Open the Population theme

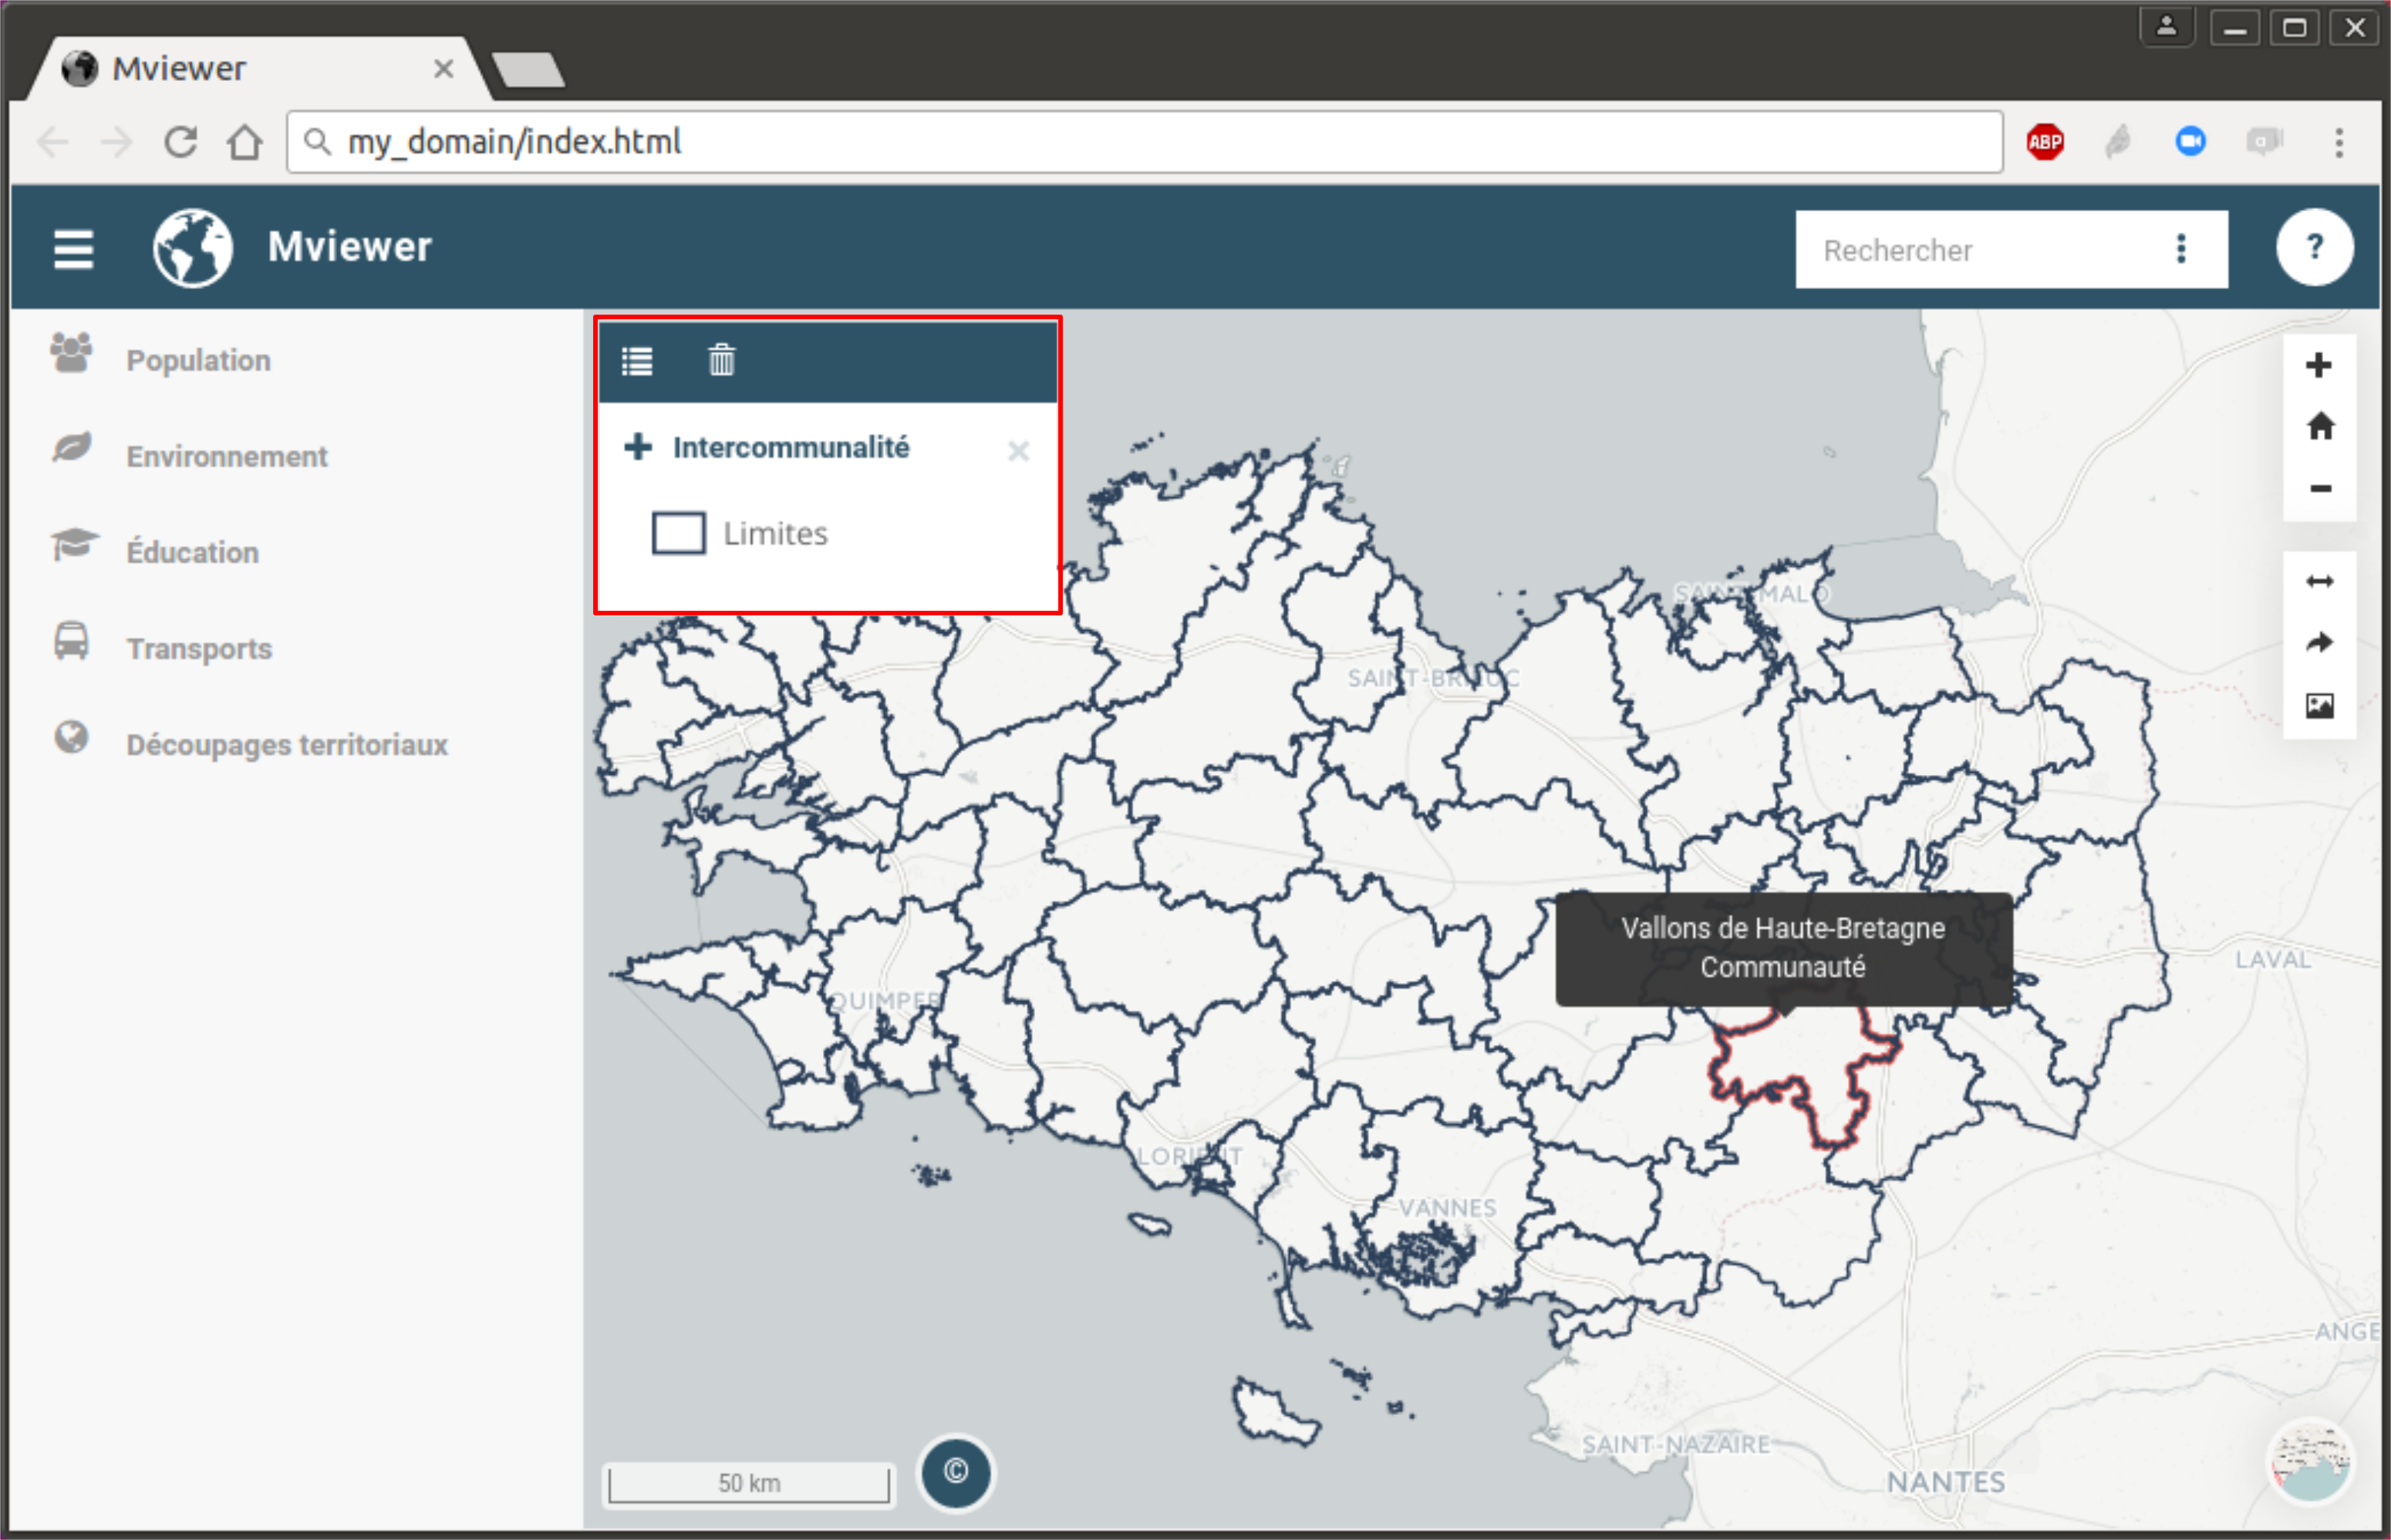pos(198,360)
